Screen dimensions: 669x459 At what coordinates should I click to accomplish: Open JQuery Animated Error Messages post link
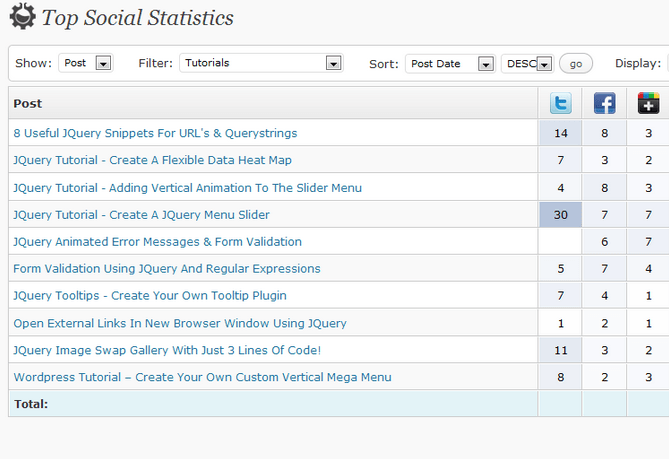tap(157, 242)
